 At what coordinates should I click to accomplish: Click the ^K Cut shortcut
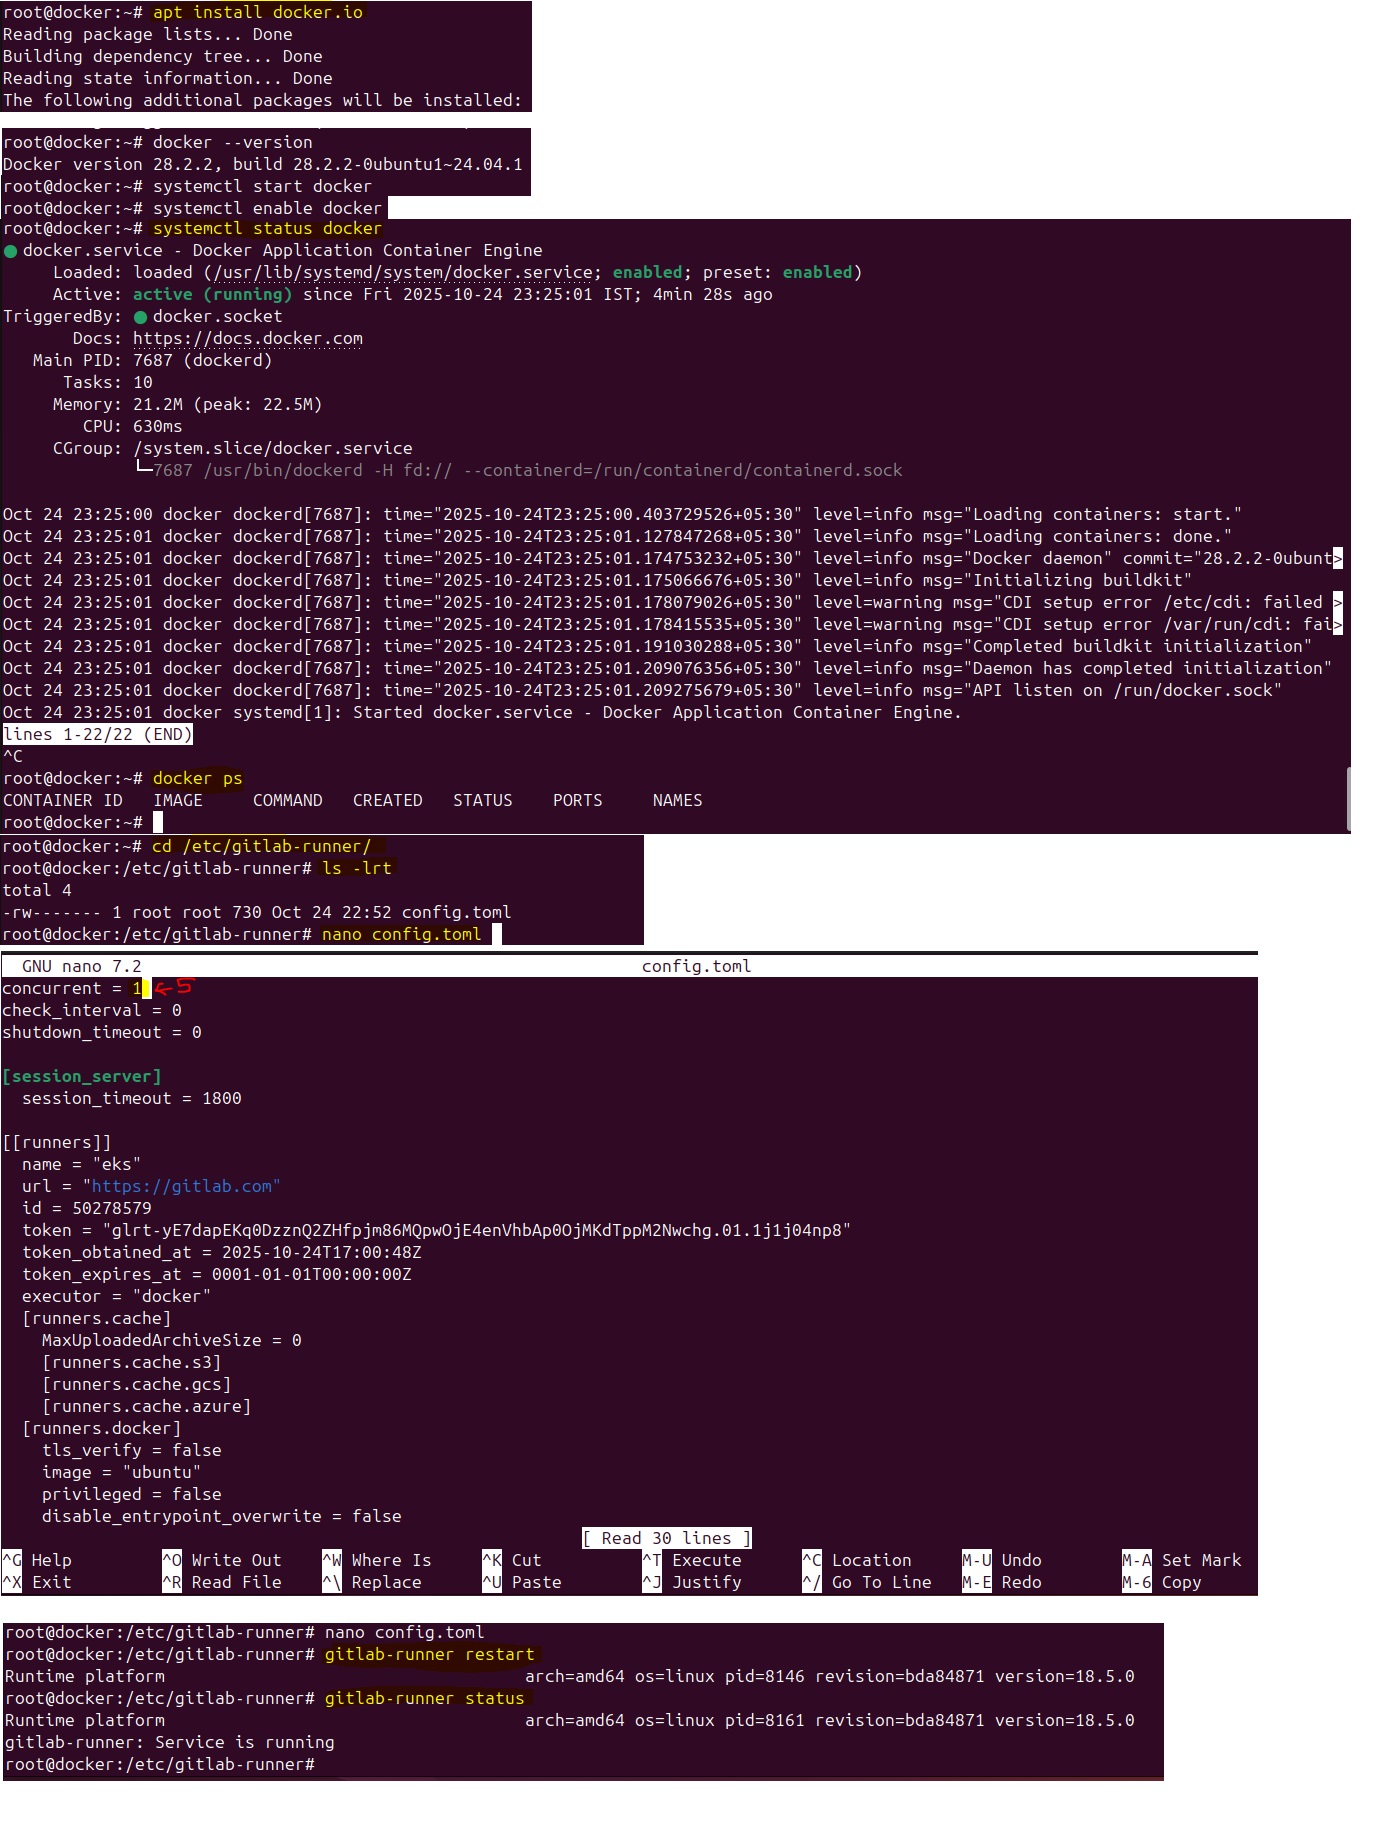(x=512, y=1560)
